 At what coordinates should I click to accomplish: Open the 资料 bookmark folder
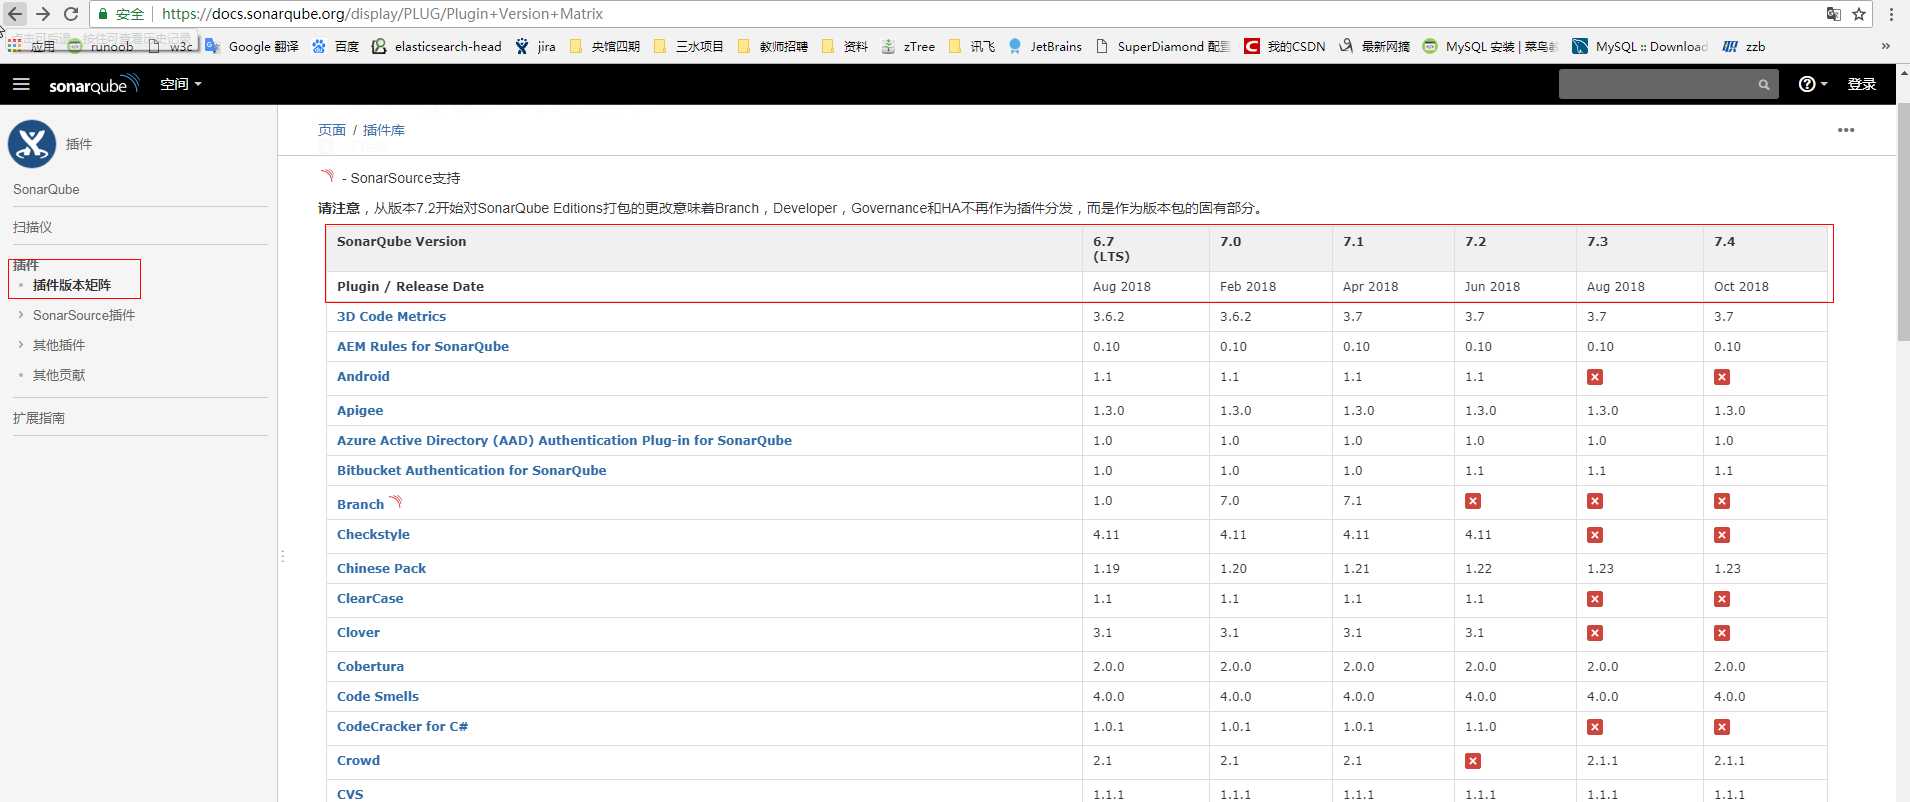click(844, 46)
